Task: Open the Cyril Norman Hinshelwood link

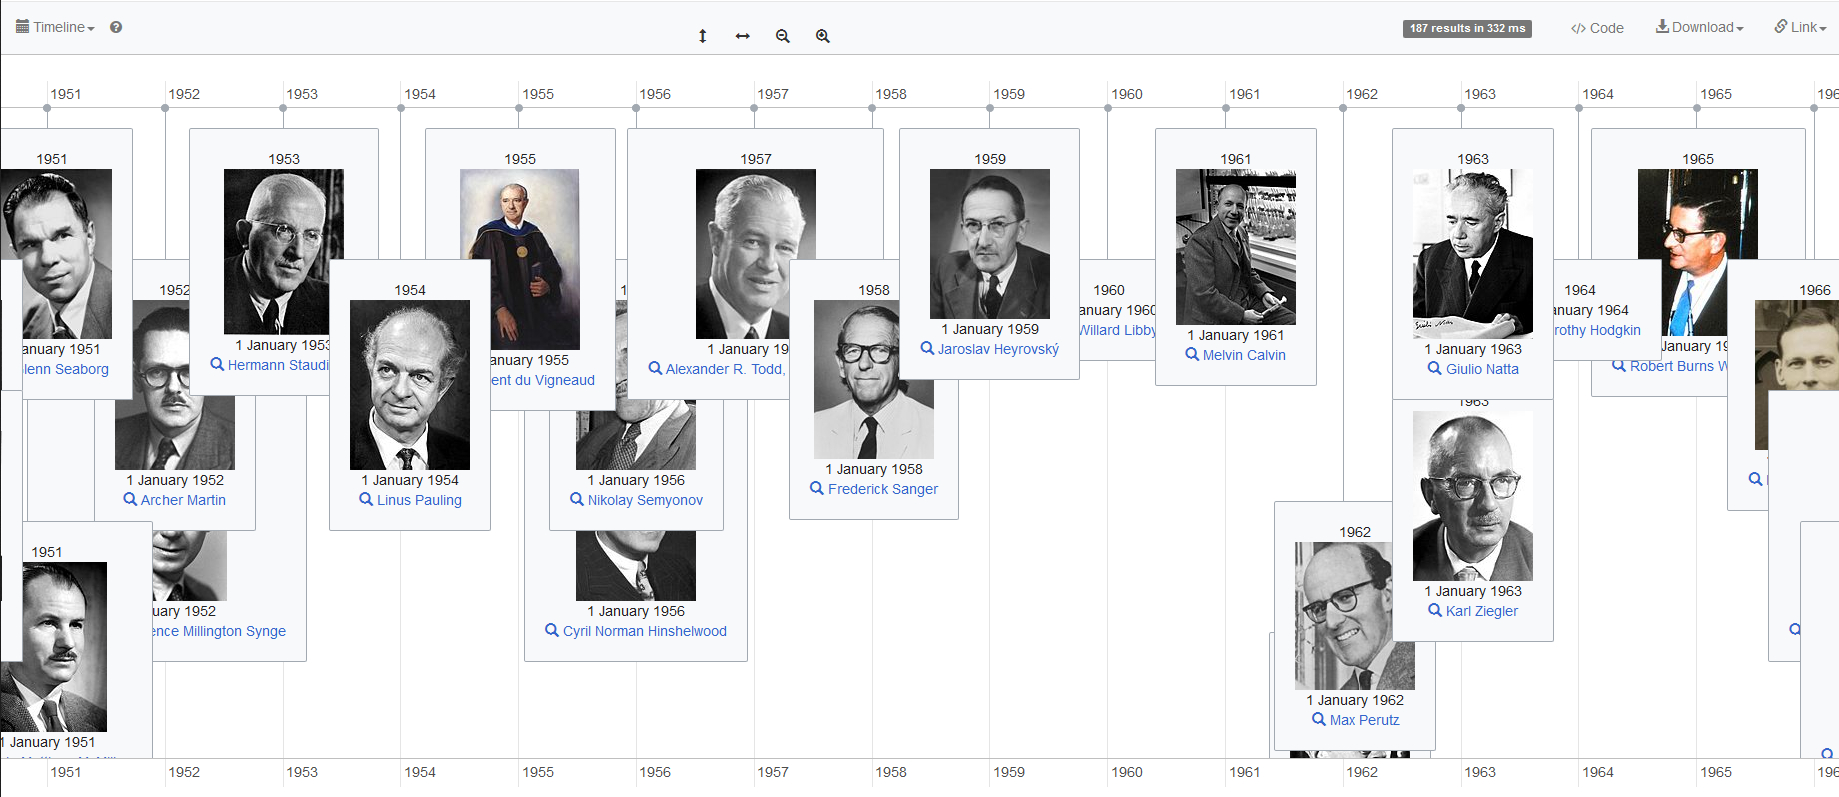Action: pyautogui.click(x=645, y=631)
